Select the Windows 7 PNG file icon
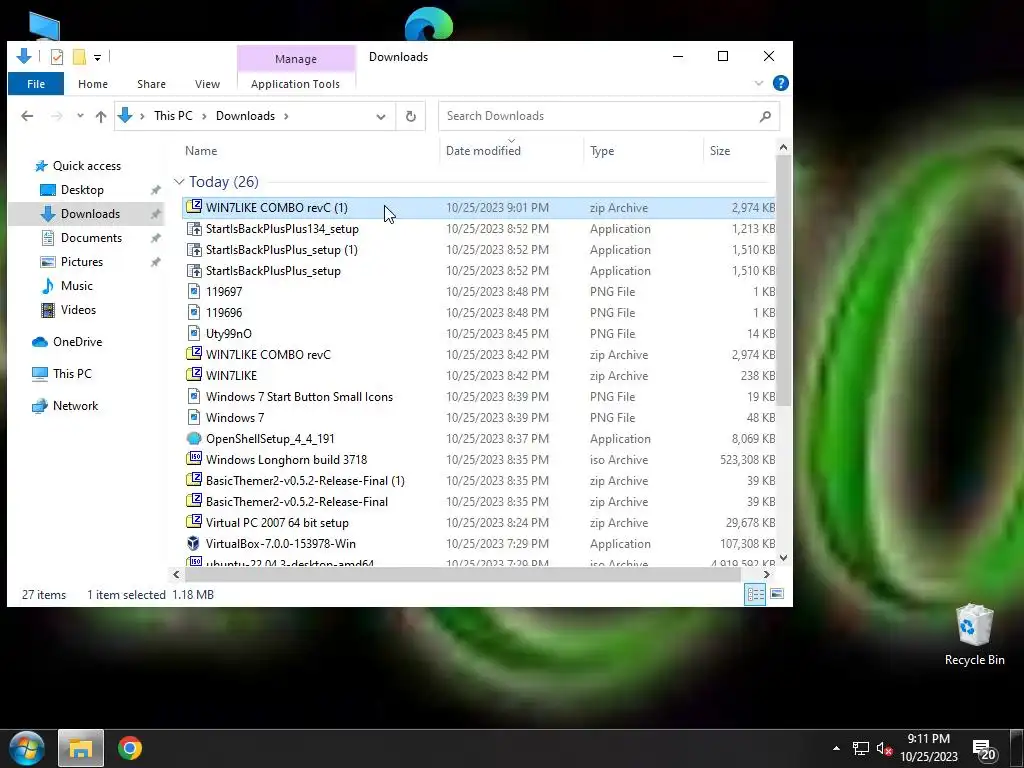The image size is (1024, 768). (x=194, y=417)
